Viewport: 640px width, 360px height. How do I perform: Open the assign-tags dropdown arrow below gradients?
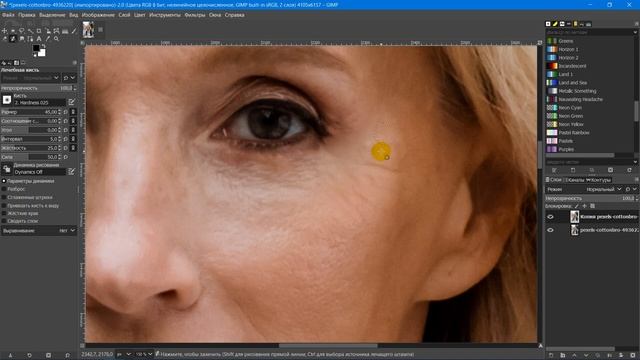click(x=635, y=162)
